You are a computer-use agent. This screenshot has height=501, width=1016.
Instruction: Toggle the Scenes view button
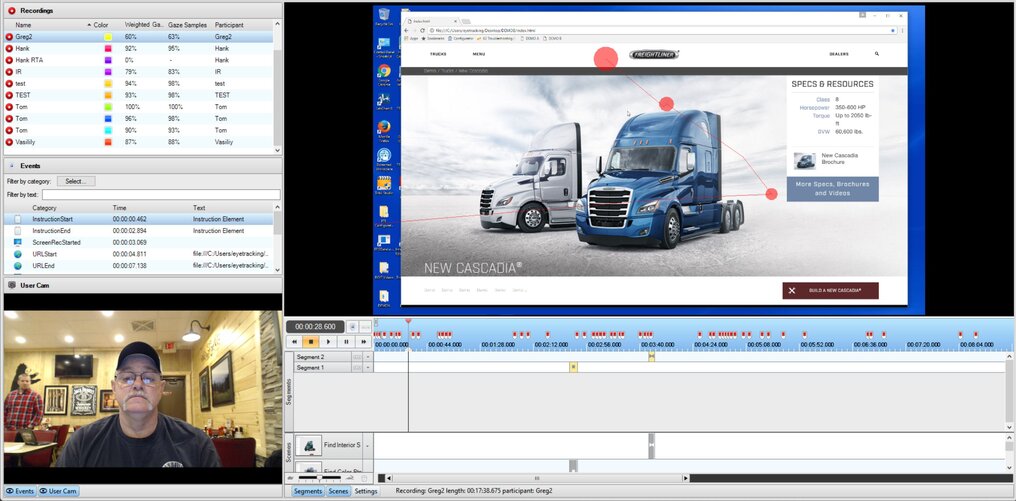(x=338, y=491)
